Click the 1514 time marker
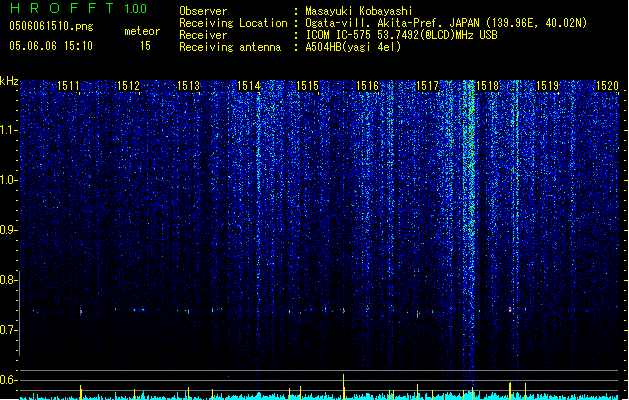629x400 pixels. [249, 86]
